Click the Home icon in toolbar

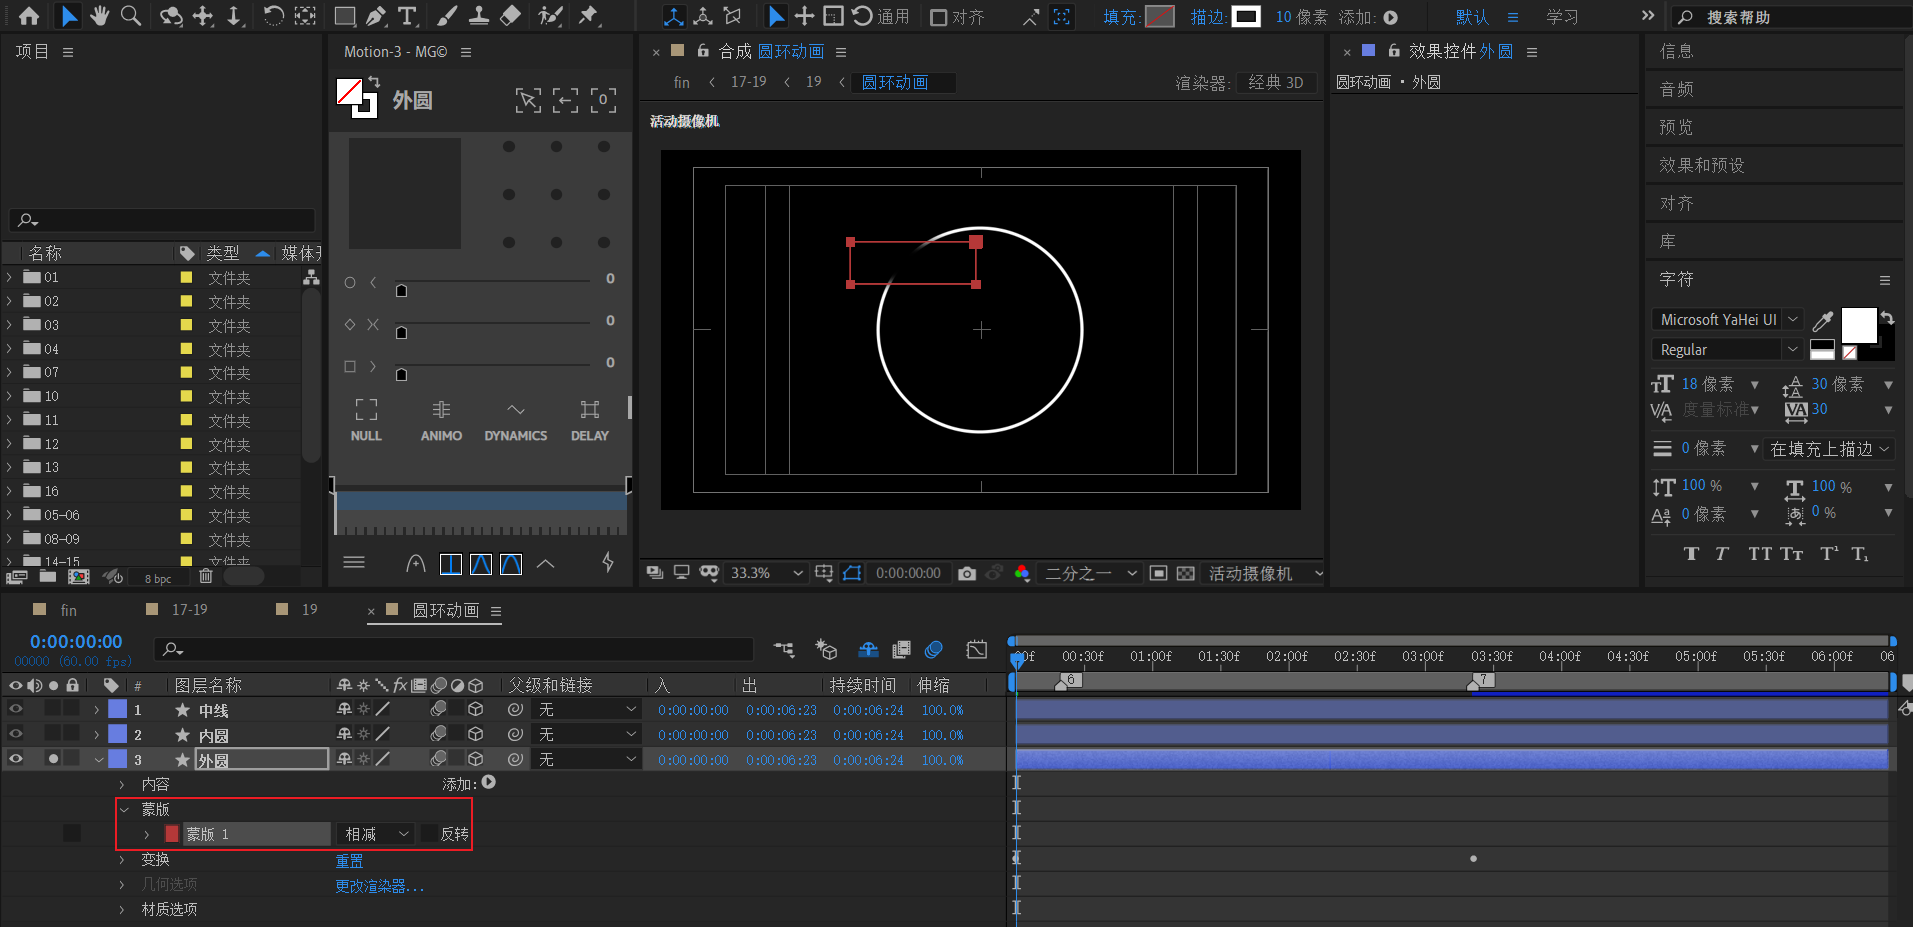tap(29, 16)
